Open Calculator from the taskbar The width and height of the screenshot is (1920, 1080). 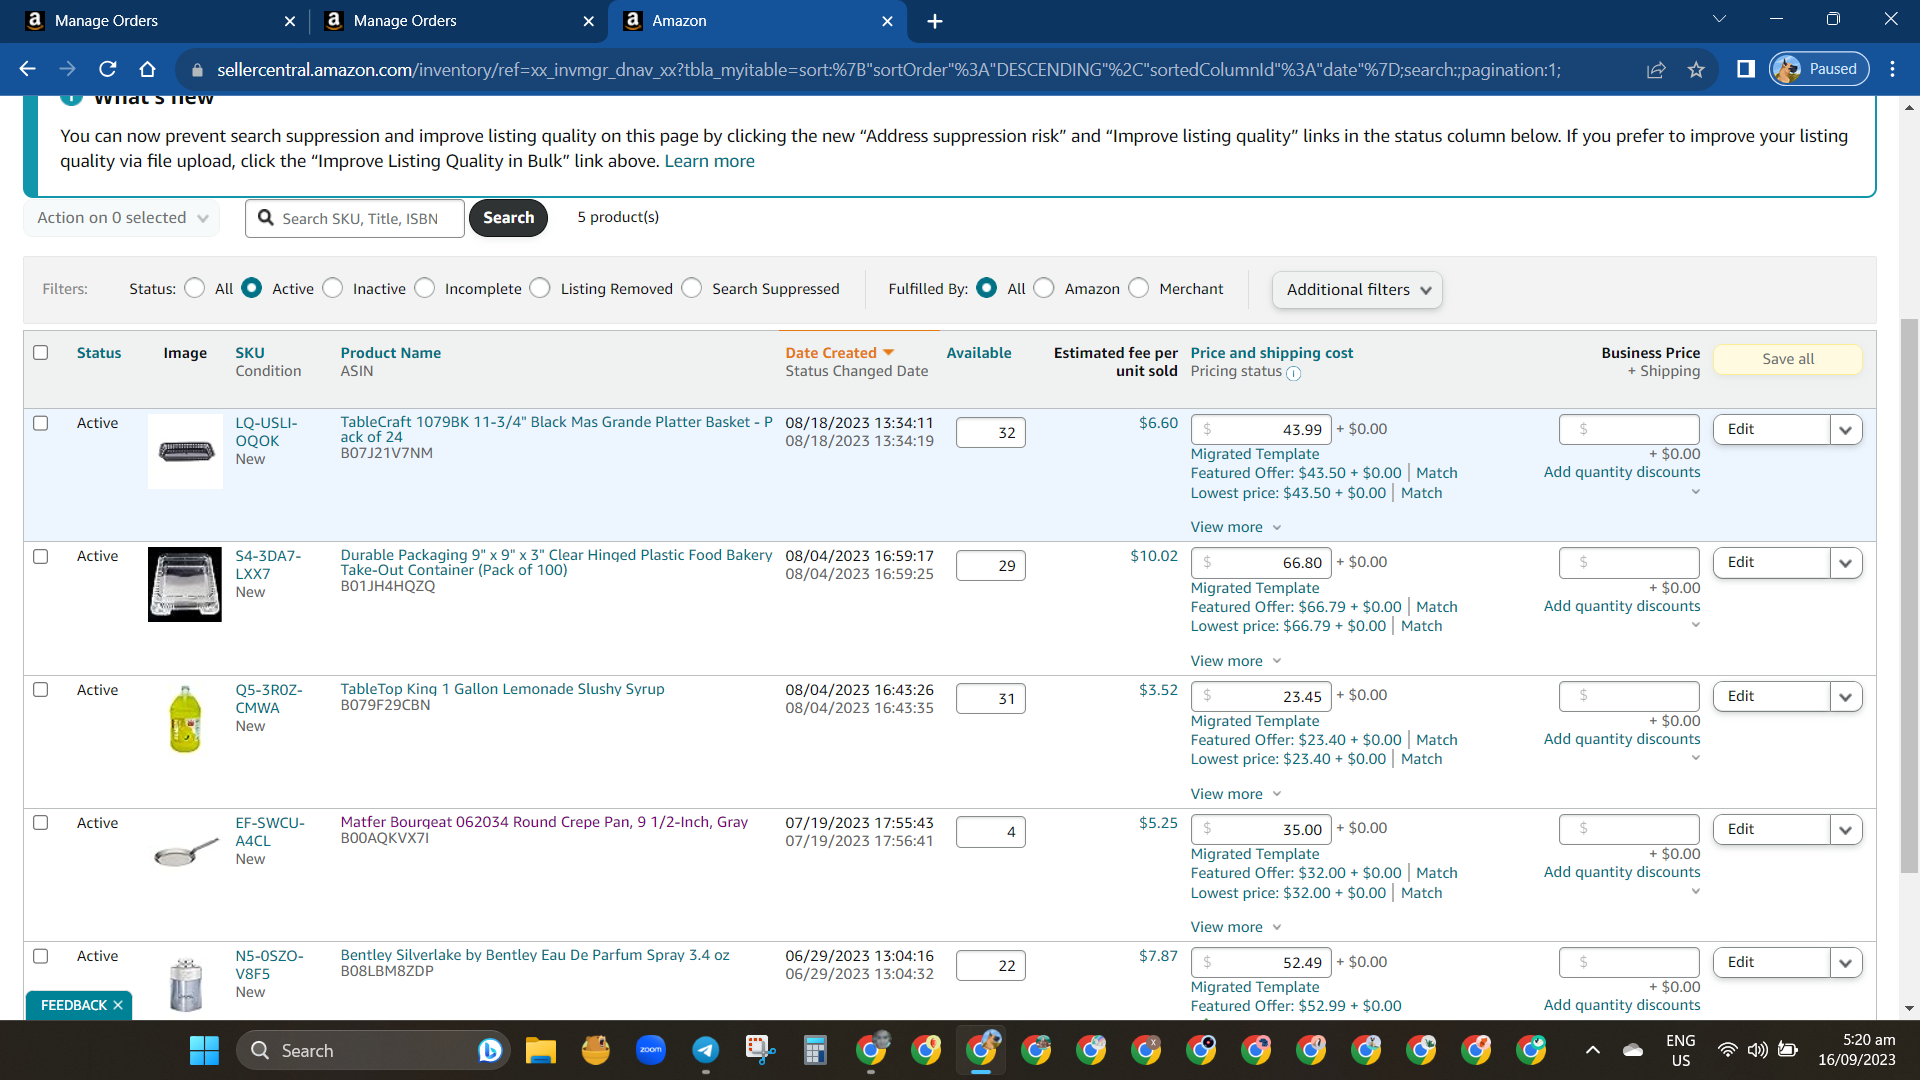816,1050
